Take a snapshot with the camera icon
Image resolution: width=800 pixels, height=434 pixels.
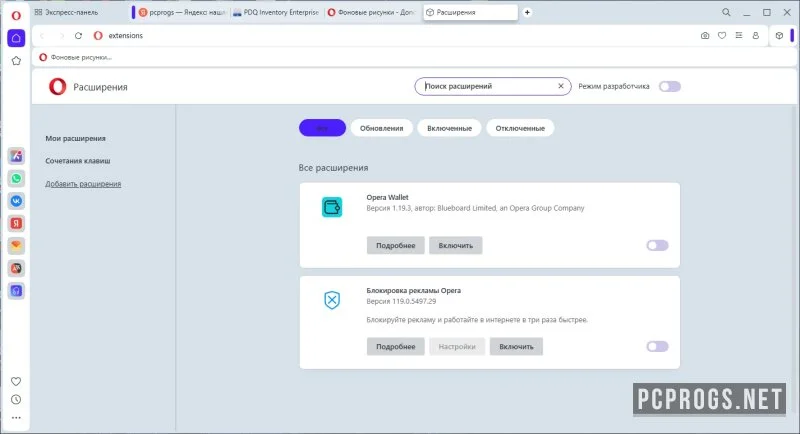(x=705, y=36)
